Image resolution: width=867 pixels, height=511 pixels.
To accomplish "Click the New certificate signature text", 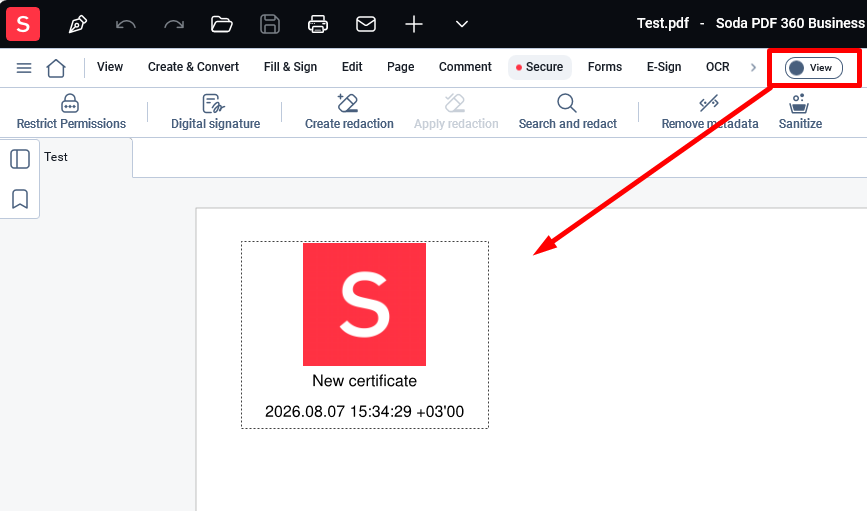I will click(364, 380).
